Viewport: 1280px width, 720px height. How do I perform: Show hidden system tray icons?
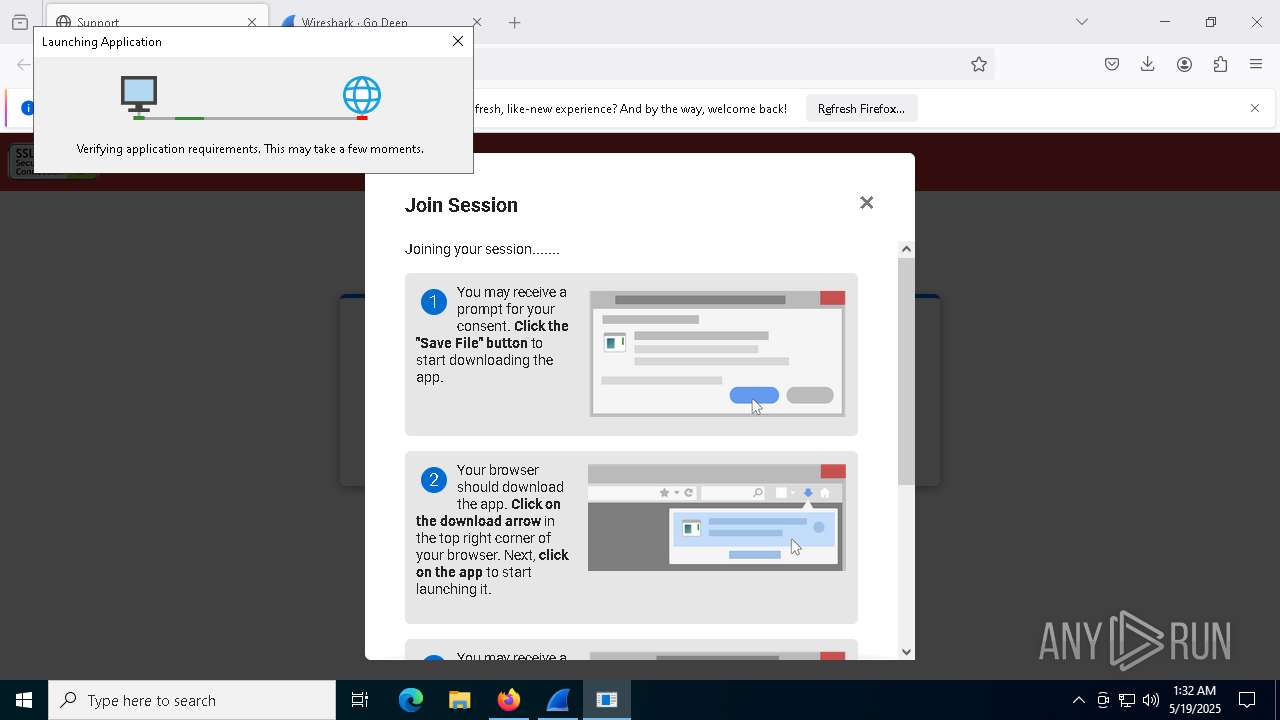coord(1078,700)
